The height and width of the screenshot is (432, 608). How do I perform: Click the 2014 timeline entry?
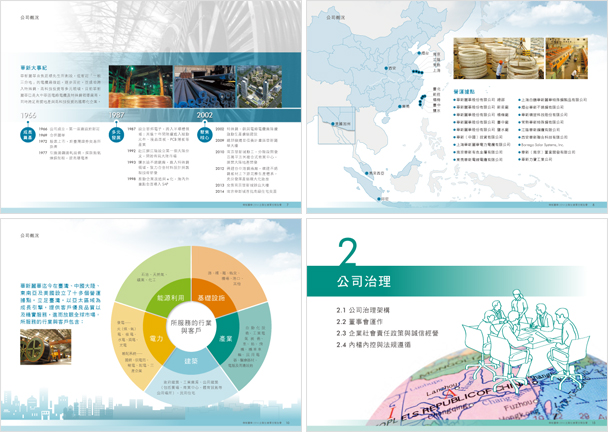(246, 191)
